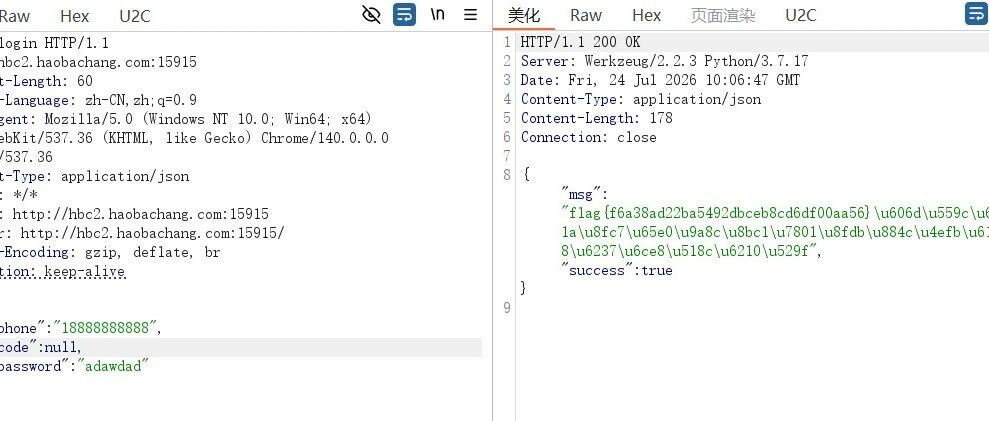Click response line number 9
Screen dimensions: 989x421
click(x=507, y=307)
